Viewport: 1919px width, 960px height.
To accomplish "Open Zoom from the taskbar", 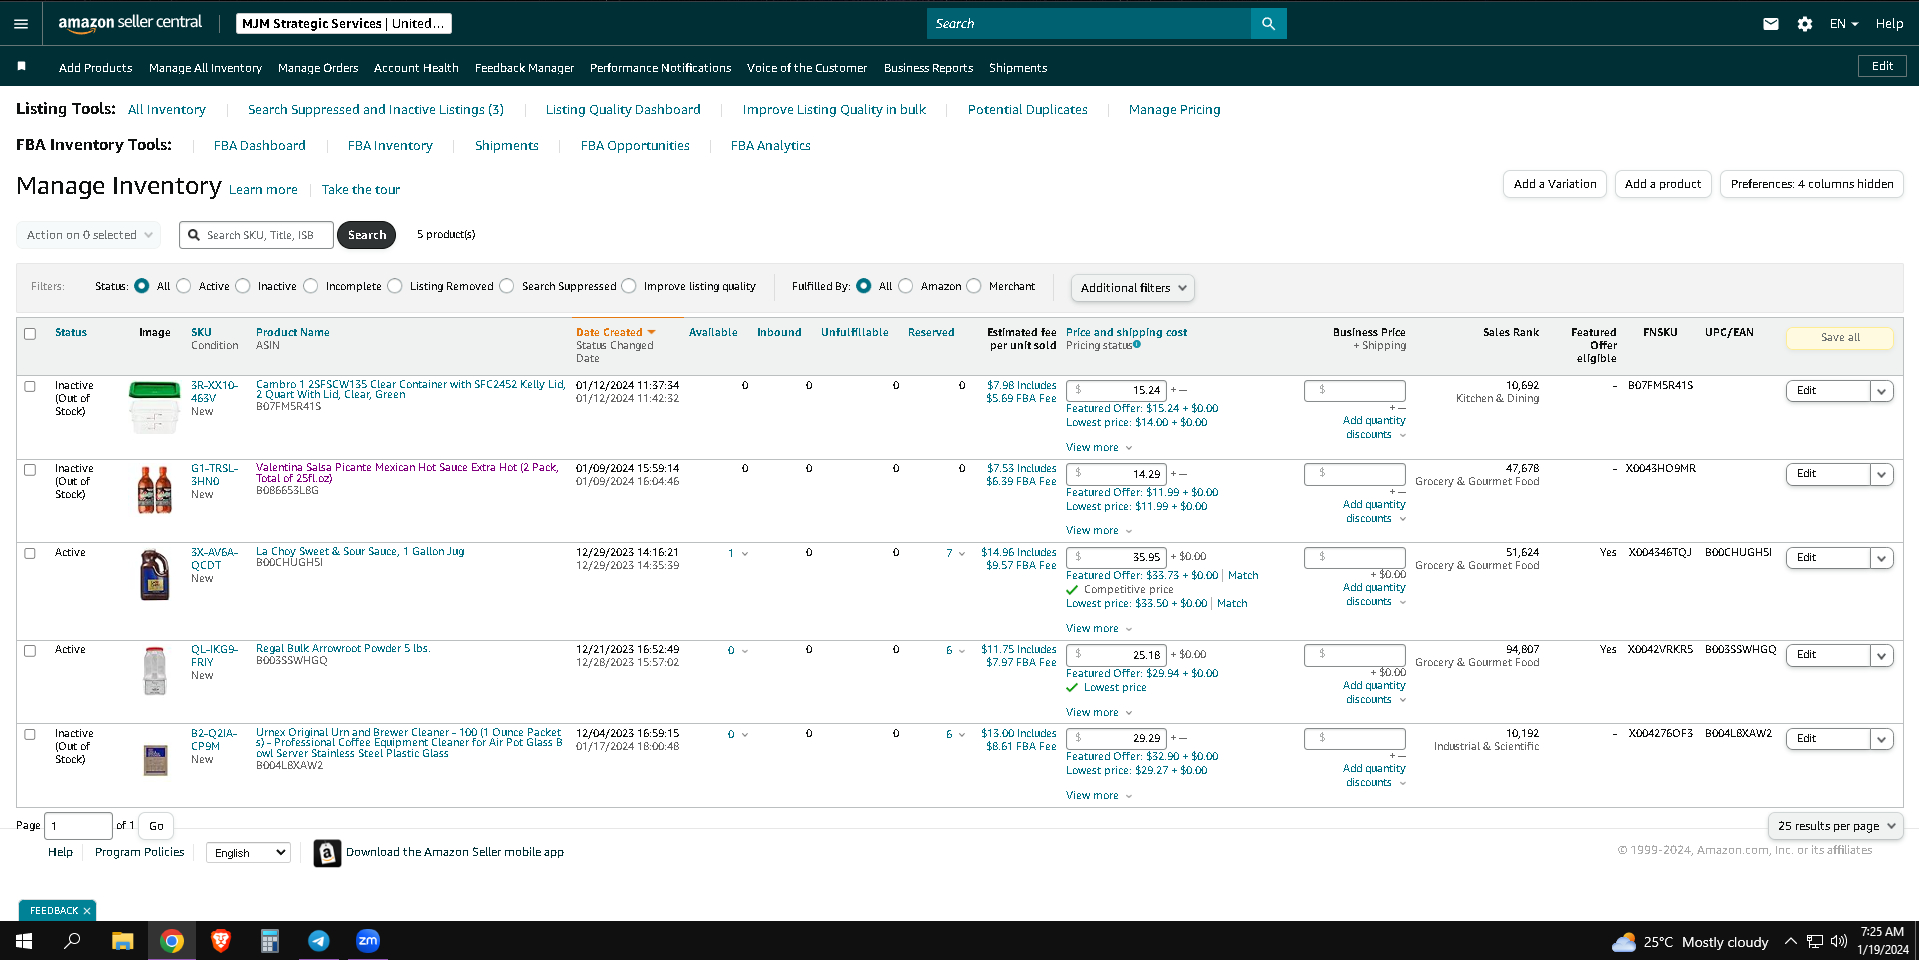I will coord(368,941).
